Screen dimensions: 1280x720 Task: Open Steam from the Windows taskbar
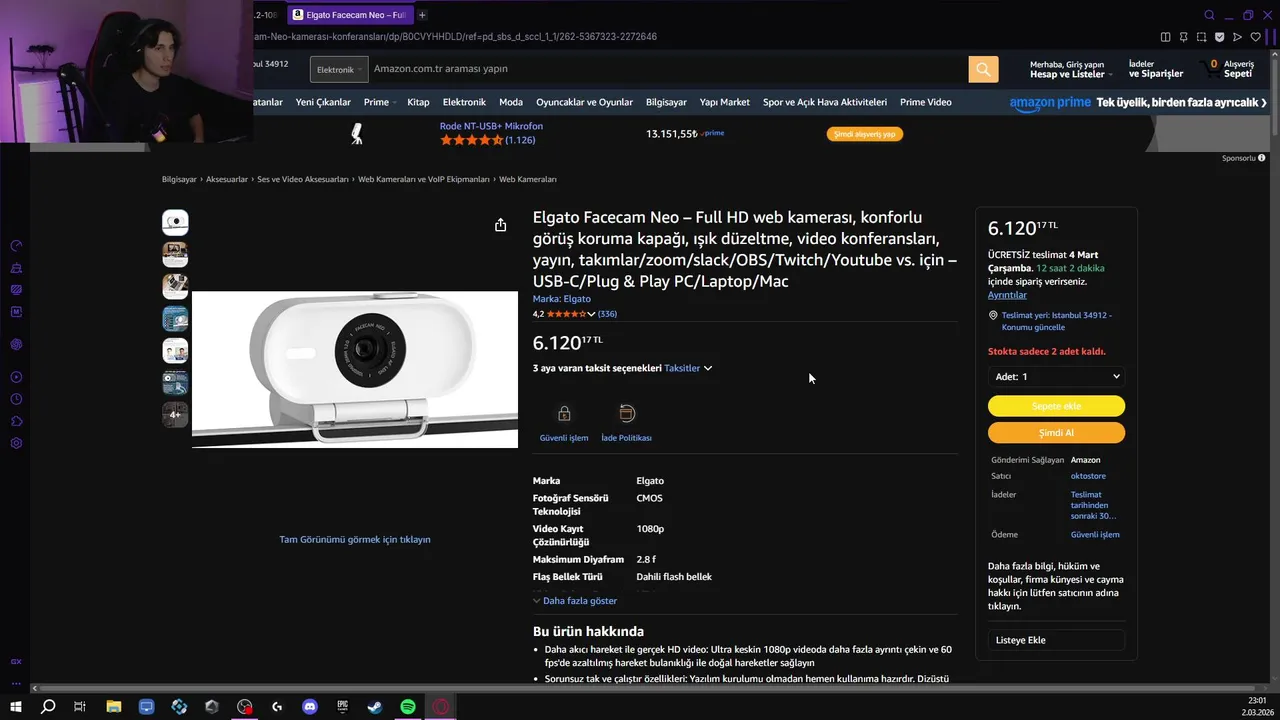pyautogui.click(x=375, y=707)
